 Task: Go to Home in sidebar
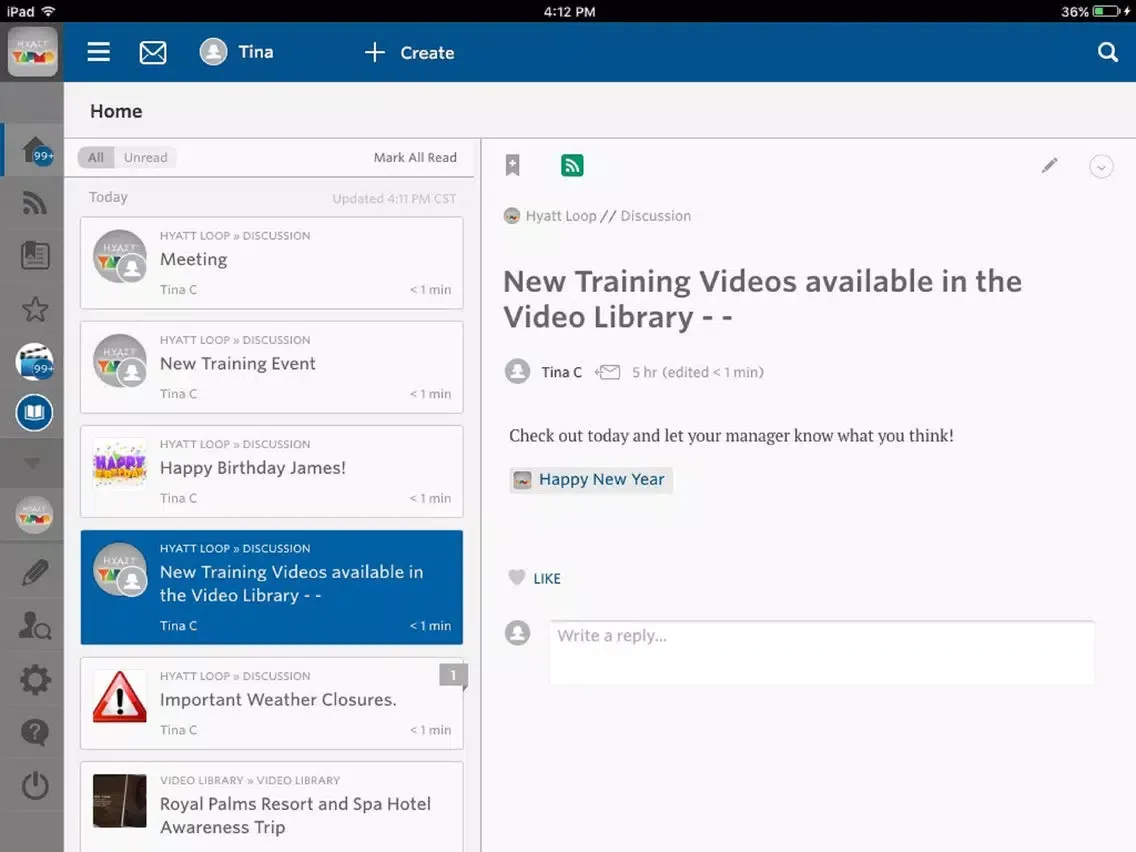pyautogui.click(x=35, y=151)
